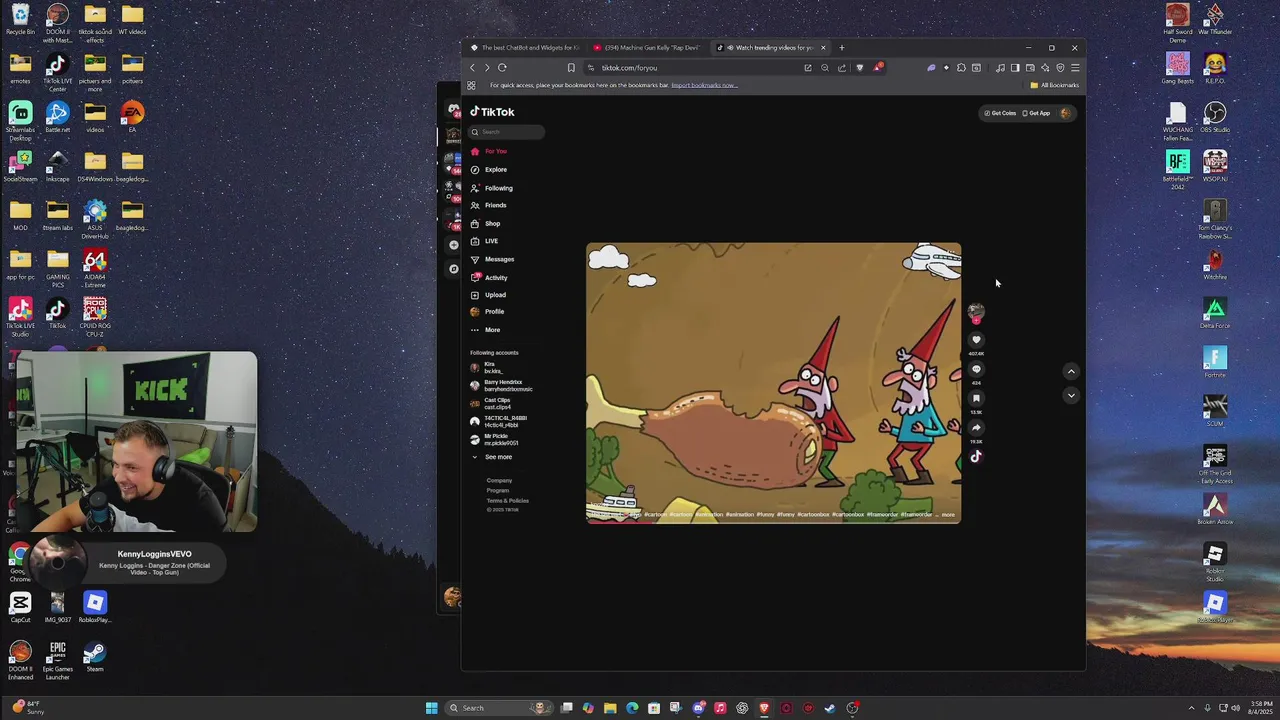Switch to the Machine Gun Kelly Rap Devil tab
1280x720 pixels.
point(646,48)
